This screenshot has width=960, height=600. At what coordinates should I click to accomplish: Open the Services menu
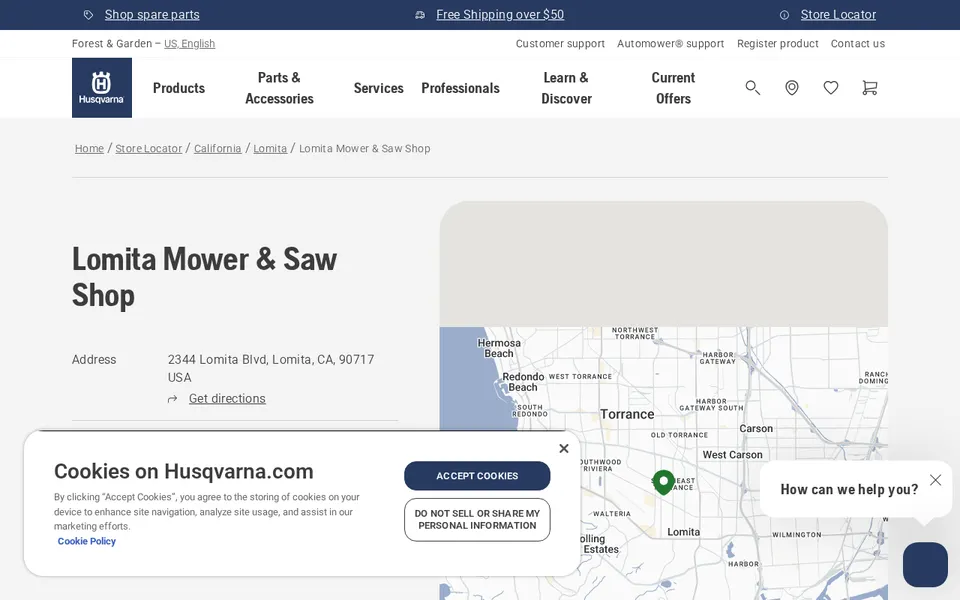tap(378, 88)
